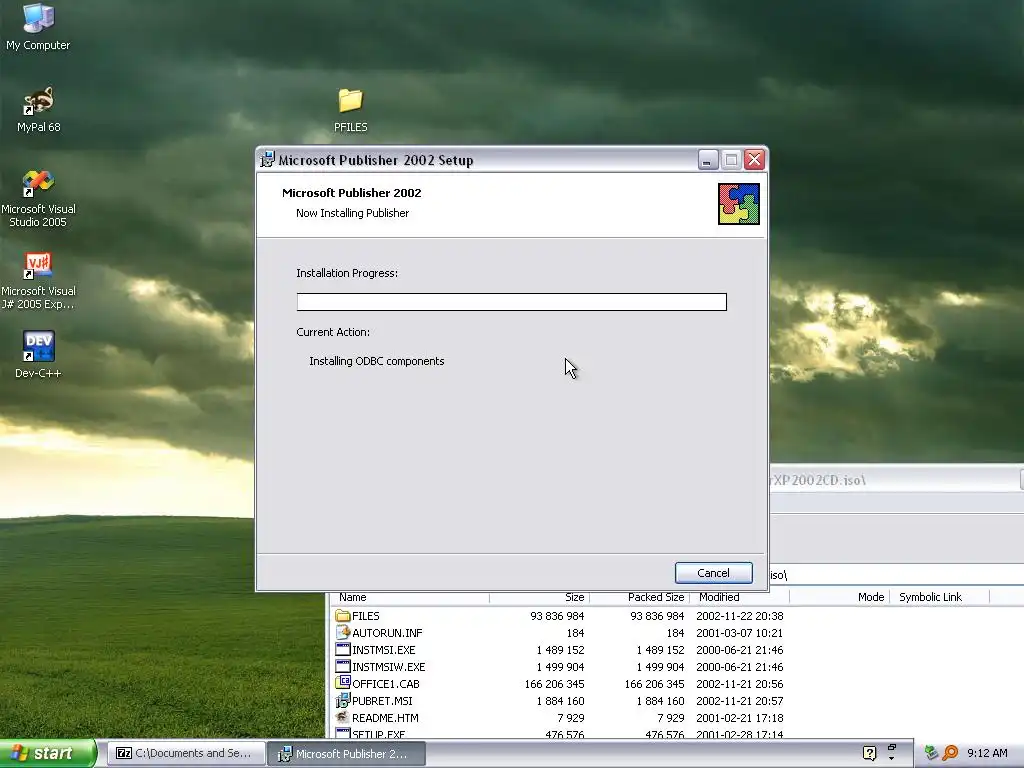1024x768 pixels.
Task: Click the INSTMSI.EXE file icon
Action: pos(343,650)
